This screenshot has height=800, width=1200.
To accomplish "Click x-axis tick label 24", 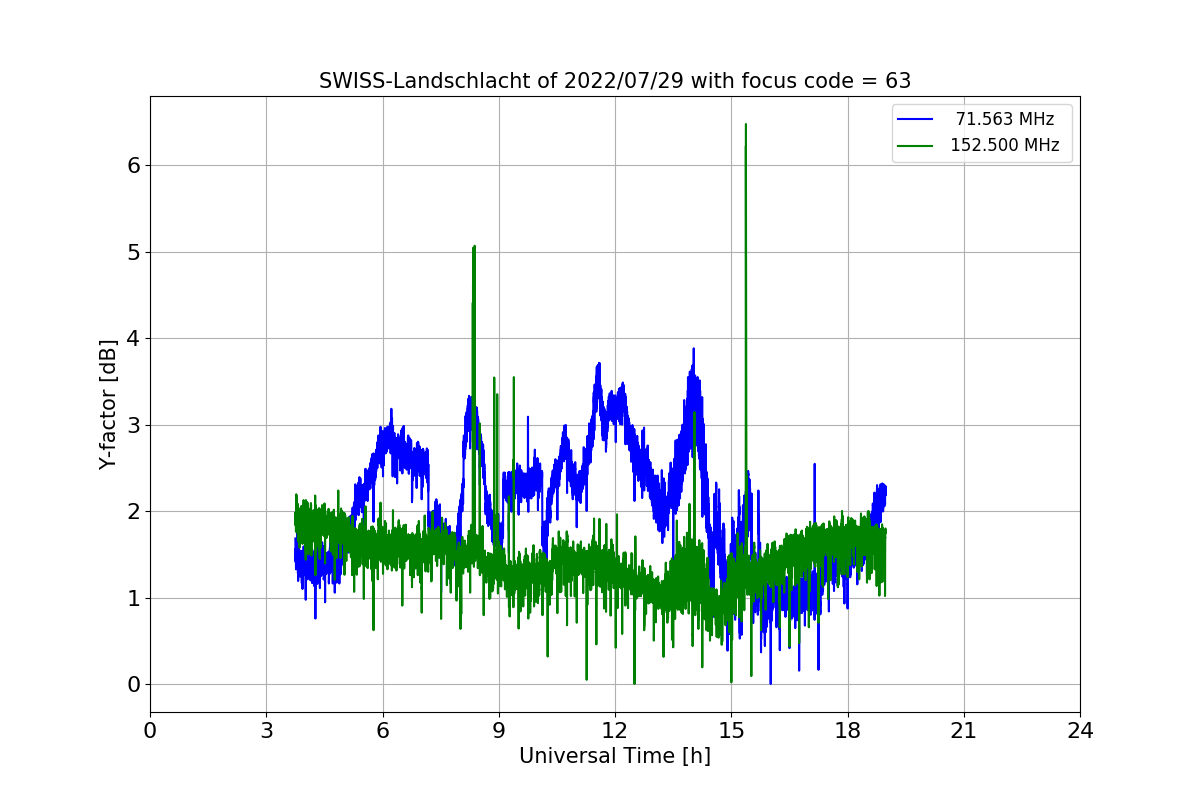I will click(1080, 731).
